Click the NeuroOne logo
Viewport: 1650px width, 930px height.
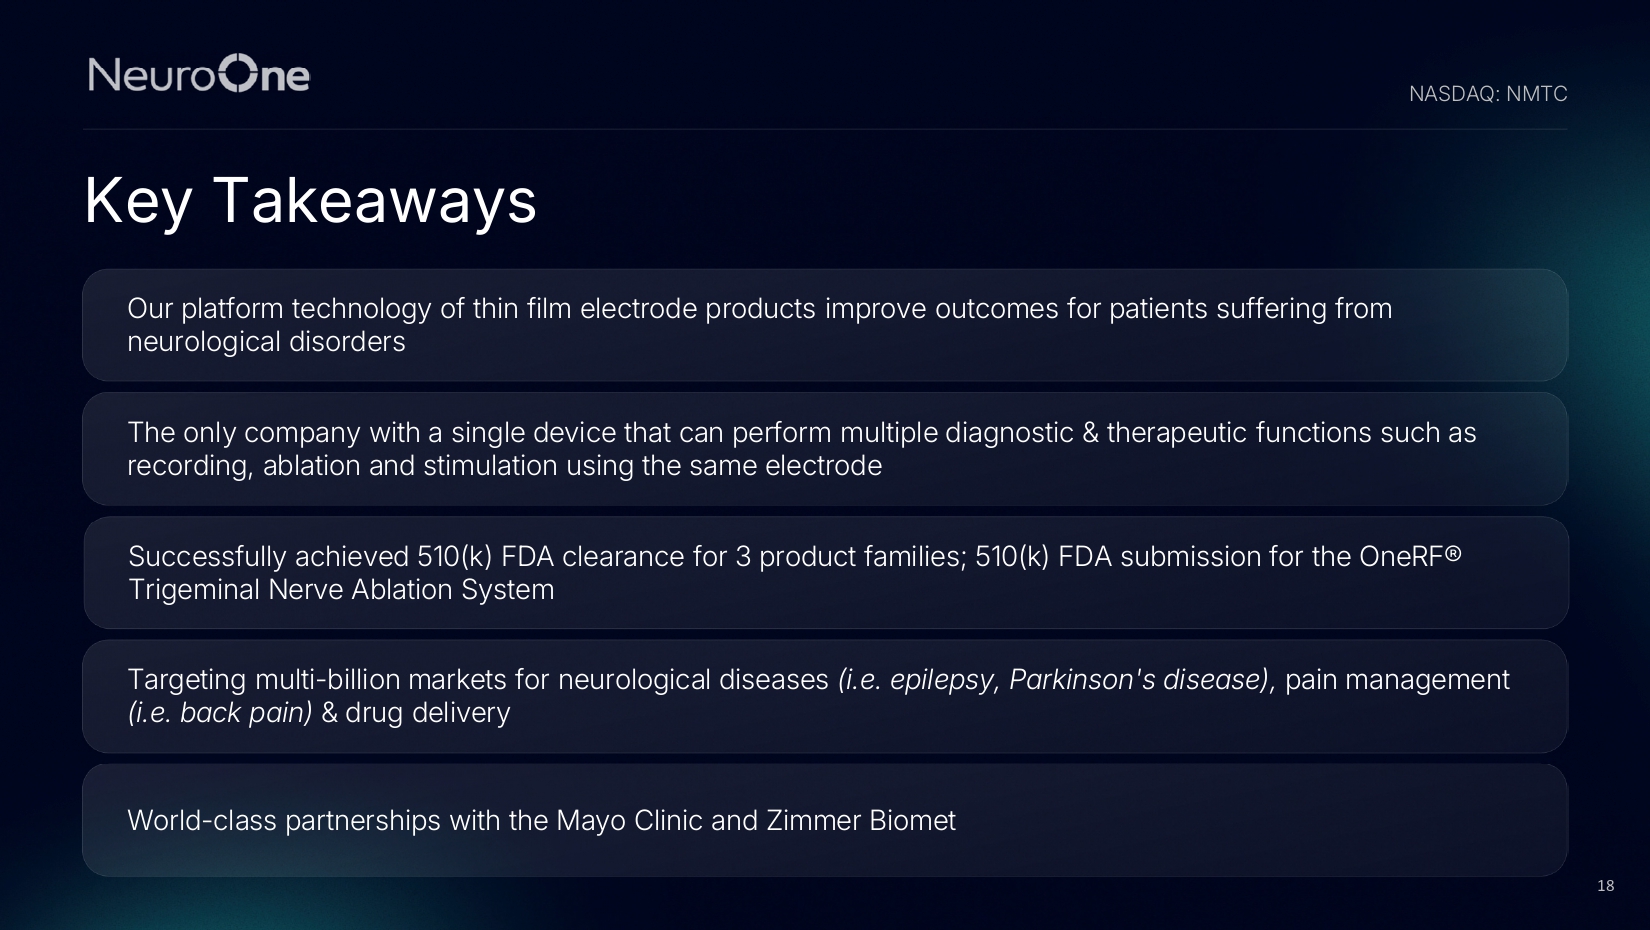pos(198,74)
